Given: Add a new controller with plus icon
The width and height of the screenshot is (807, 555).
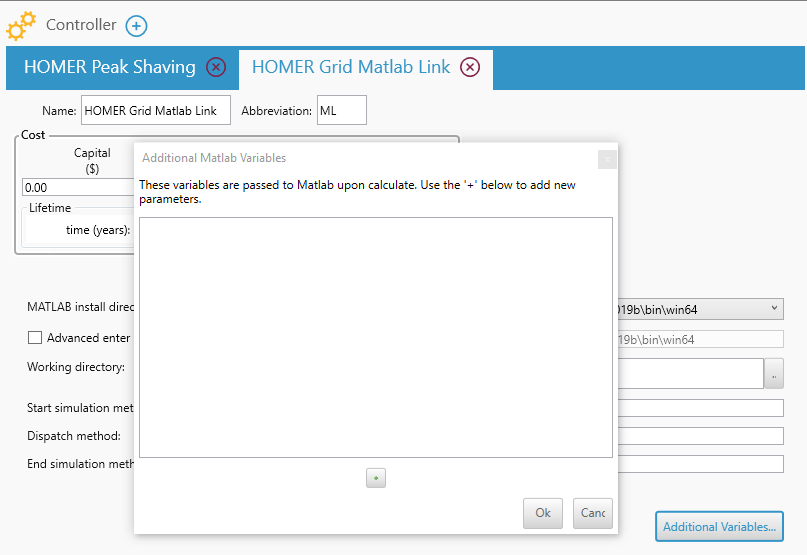Looking at the screenshot, I should (x=136, y=26).
